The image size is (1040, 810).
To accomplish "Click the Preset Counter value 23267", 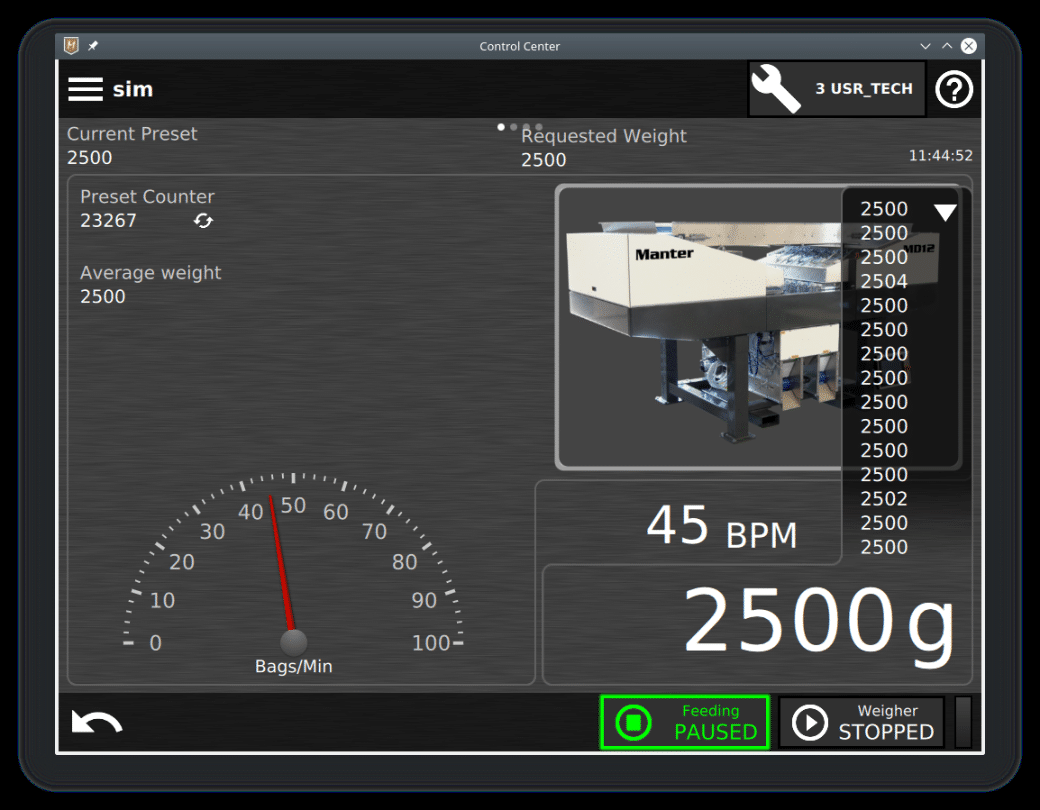I will 108,220.
